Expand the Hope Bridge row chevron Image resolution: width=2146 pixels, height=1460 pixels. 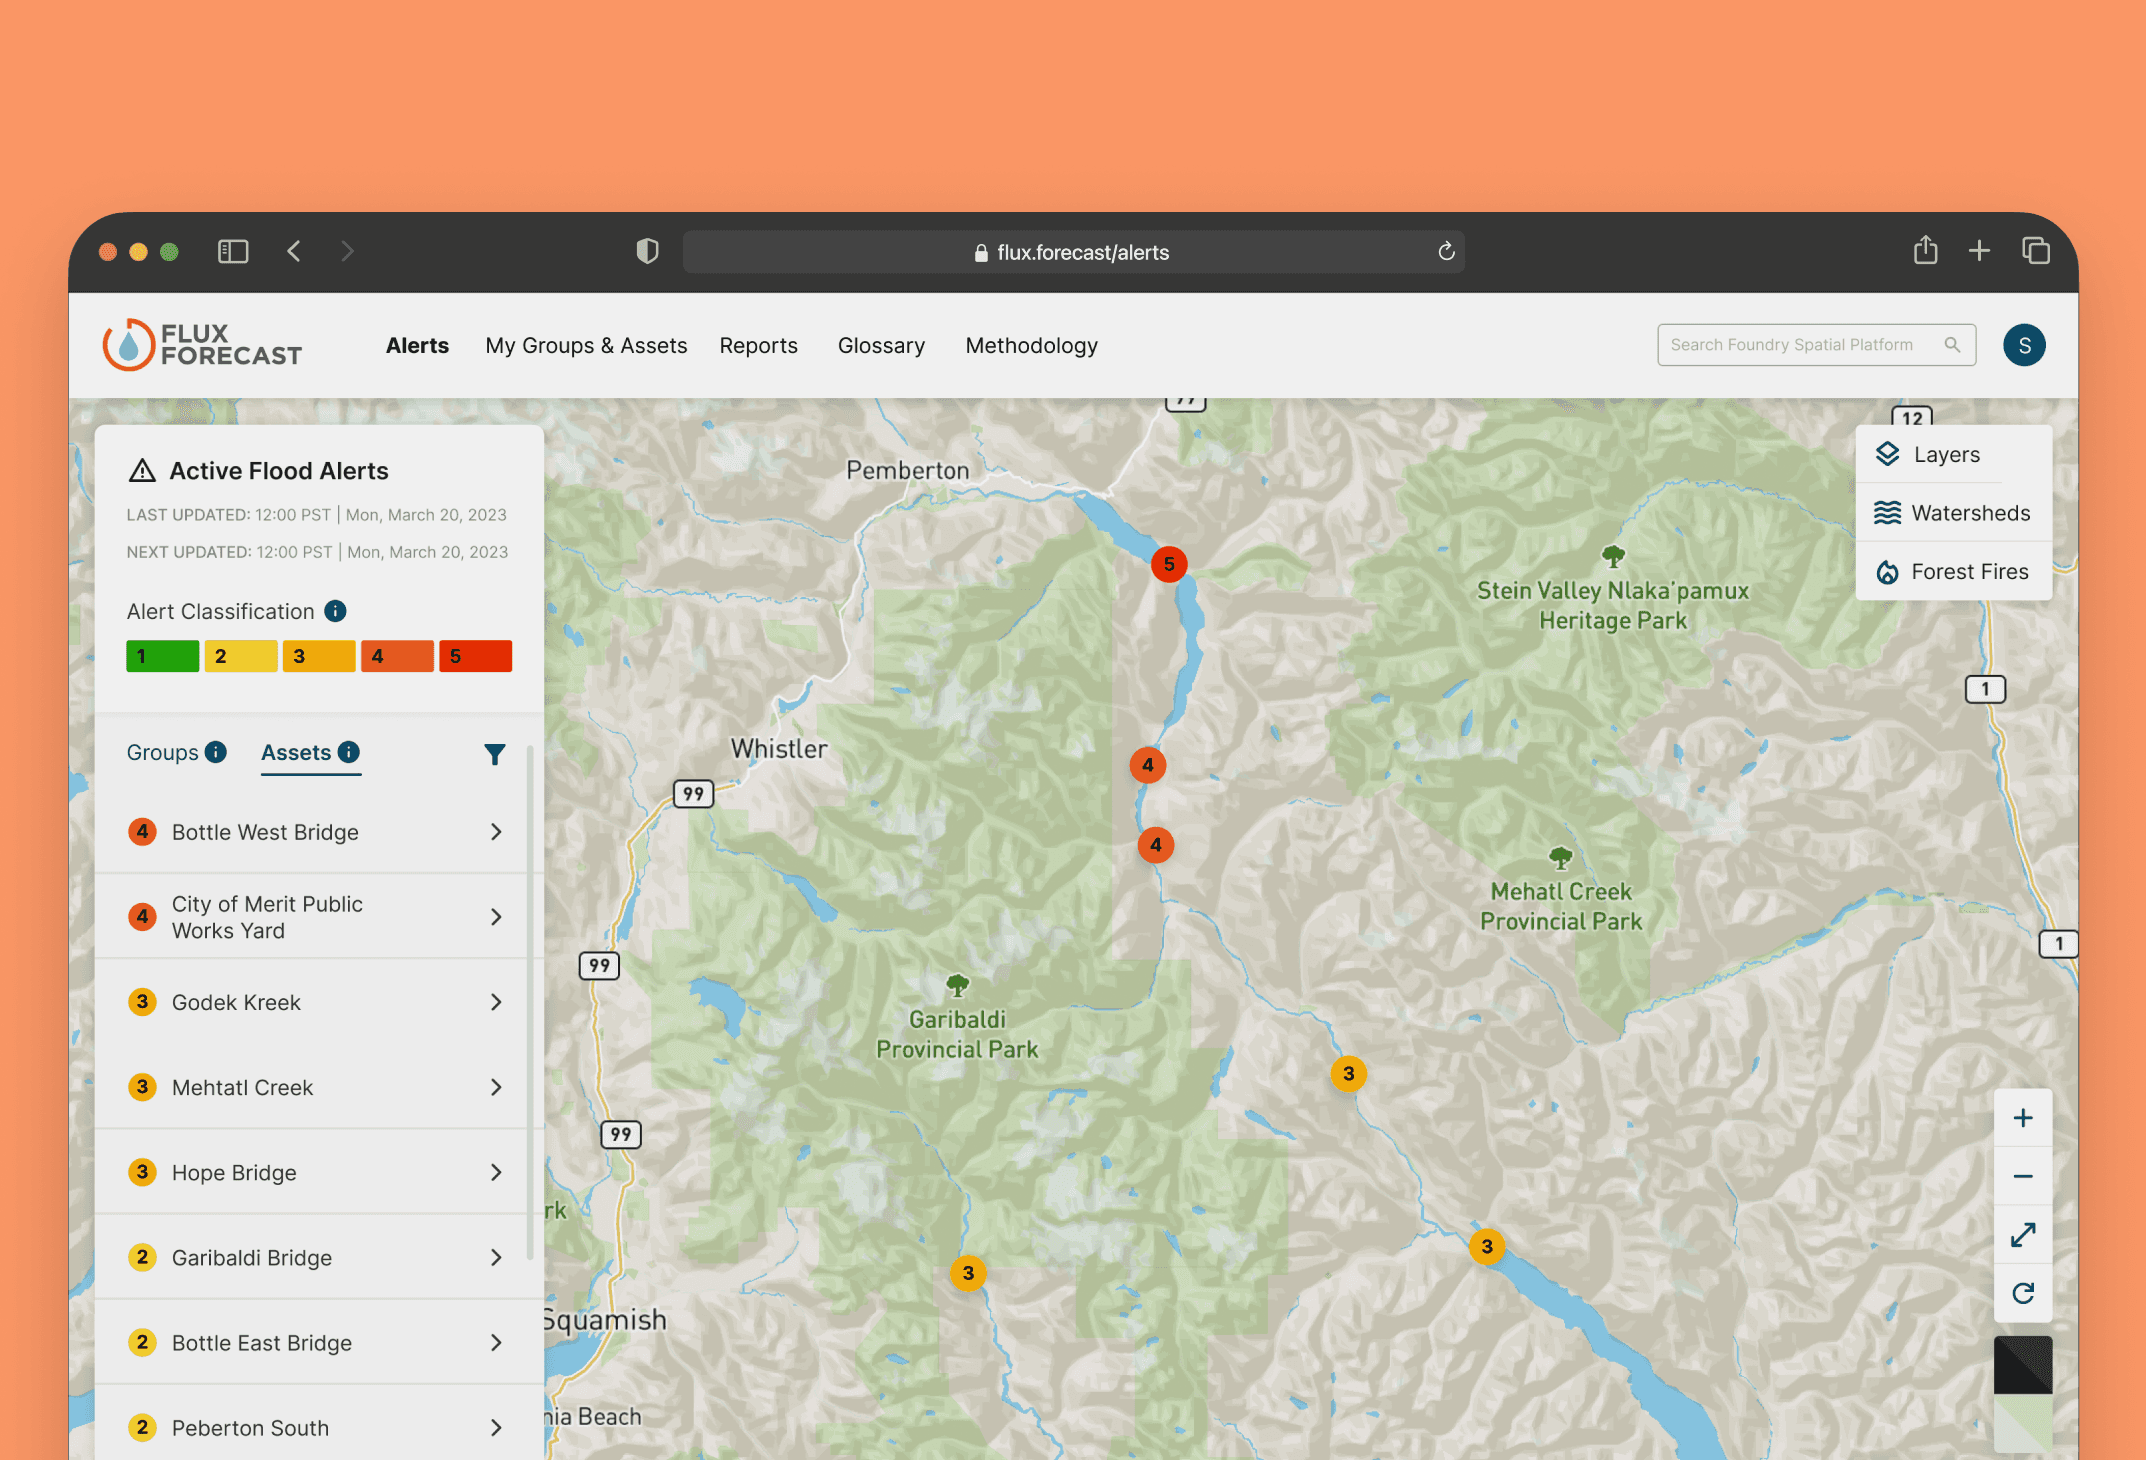pos(496,1172)
